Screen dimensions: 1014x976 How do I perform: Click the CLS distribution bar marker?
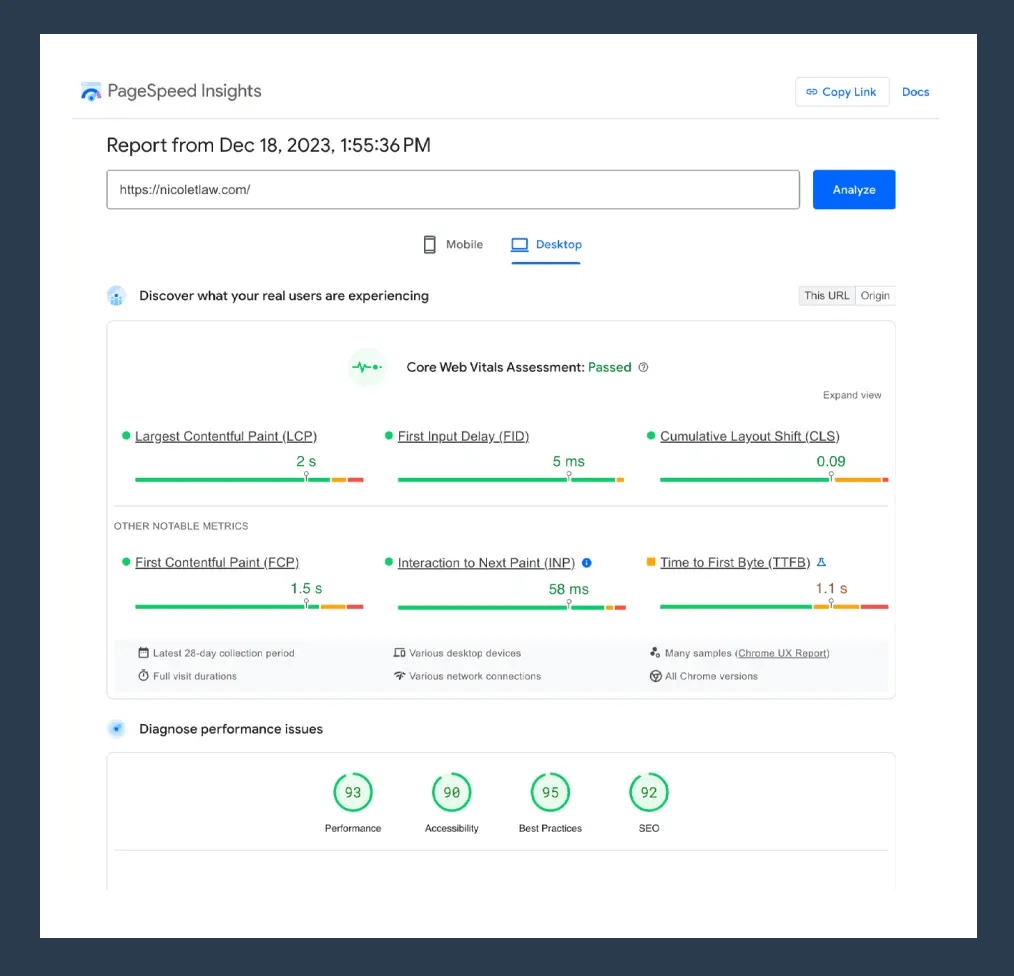point(831,476)
